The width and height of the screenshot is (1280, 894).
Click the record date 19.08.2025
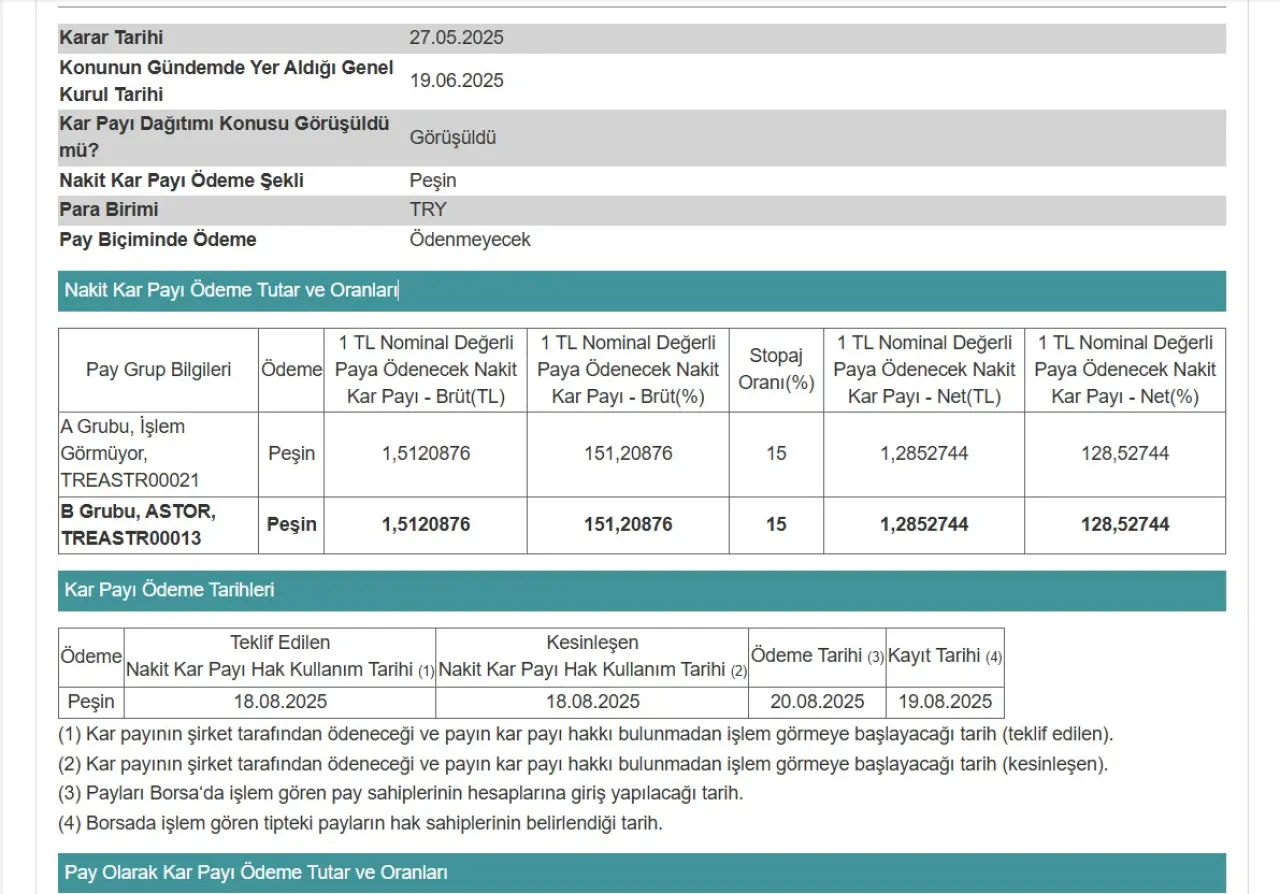pyautogui.click(x=945, y=702)
